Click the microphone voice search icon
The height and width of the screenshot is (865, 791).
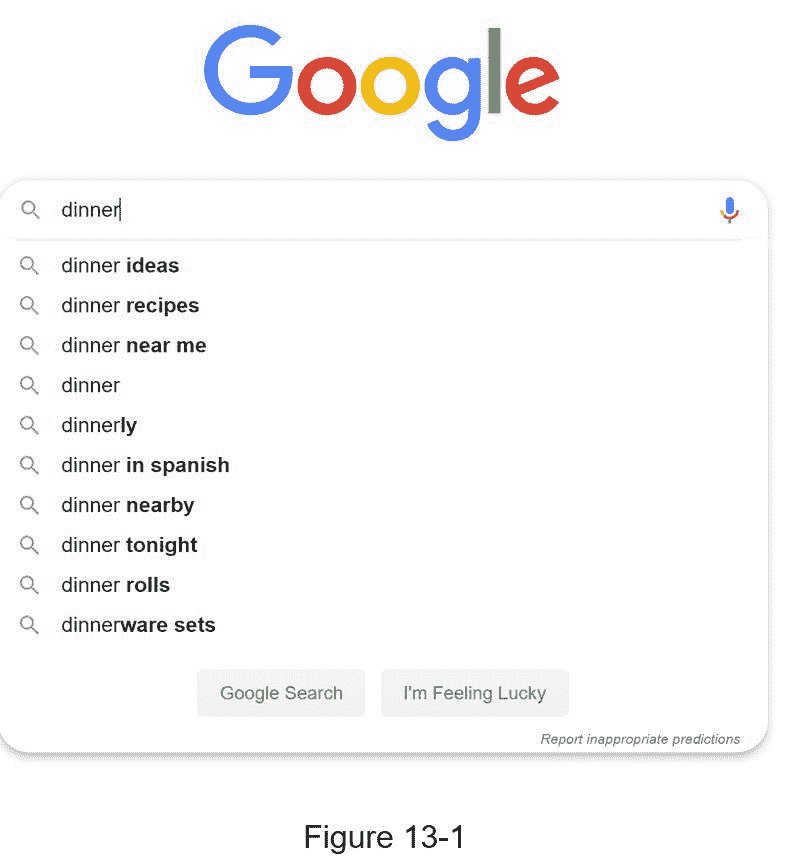[x=729, y=210]
